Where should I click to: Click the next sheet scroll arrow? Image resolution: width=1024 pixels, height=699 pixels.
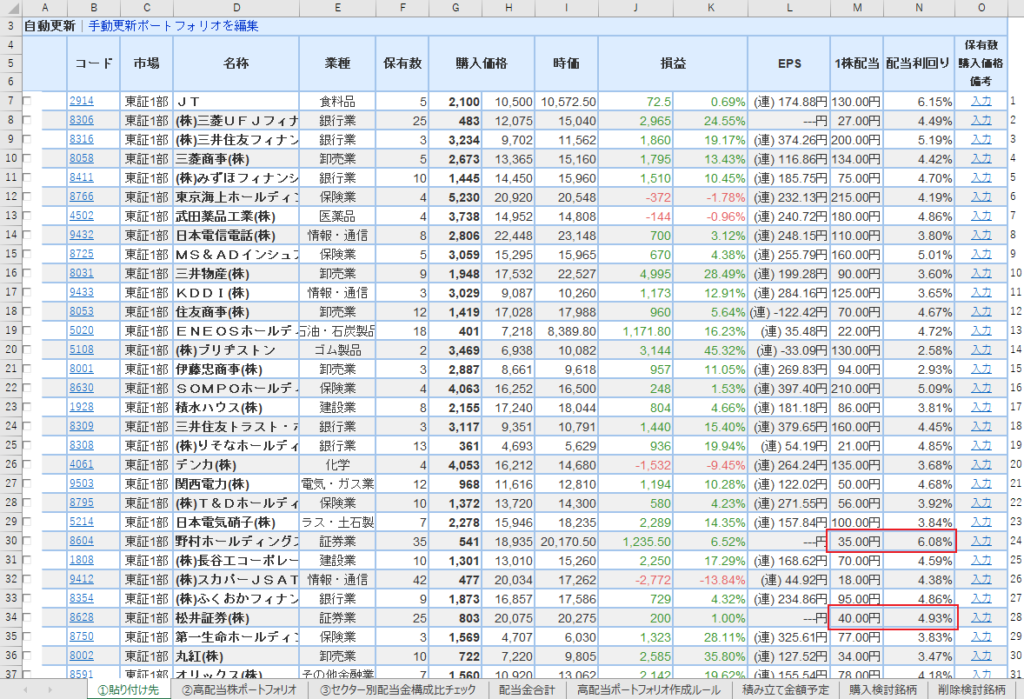(x=50, y=689)
